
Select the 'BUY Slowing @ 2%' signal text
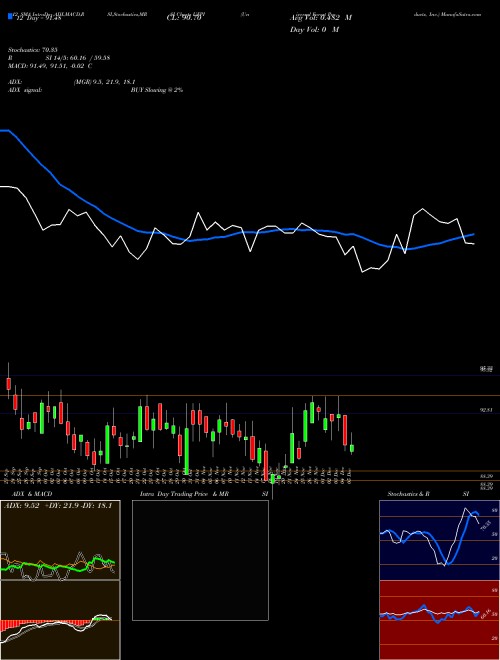tap(157, 90)
